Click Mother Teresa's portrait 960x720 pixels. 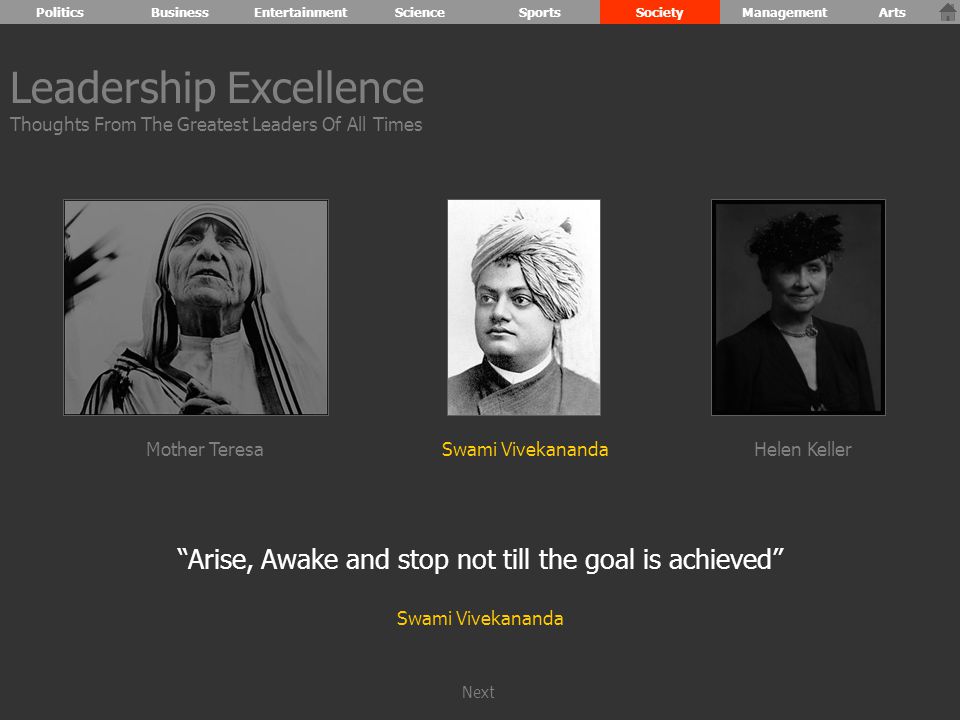pyautogui.click(x=196, y=307)
